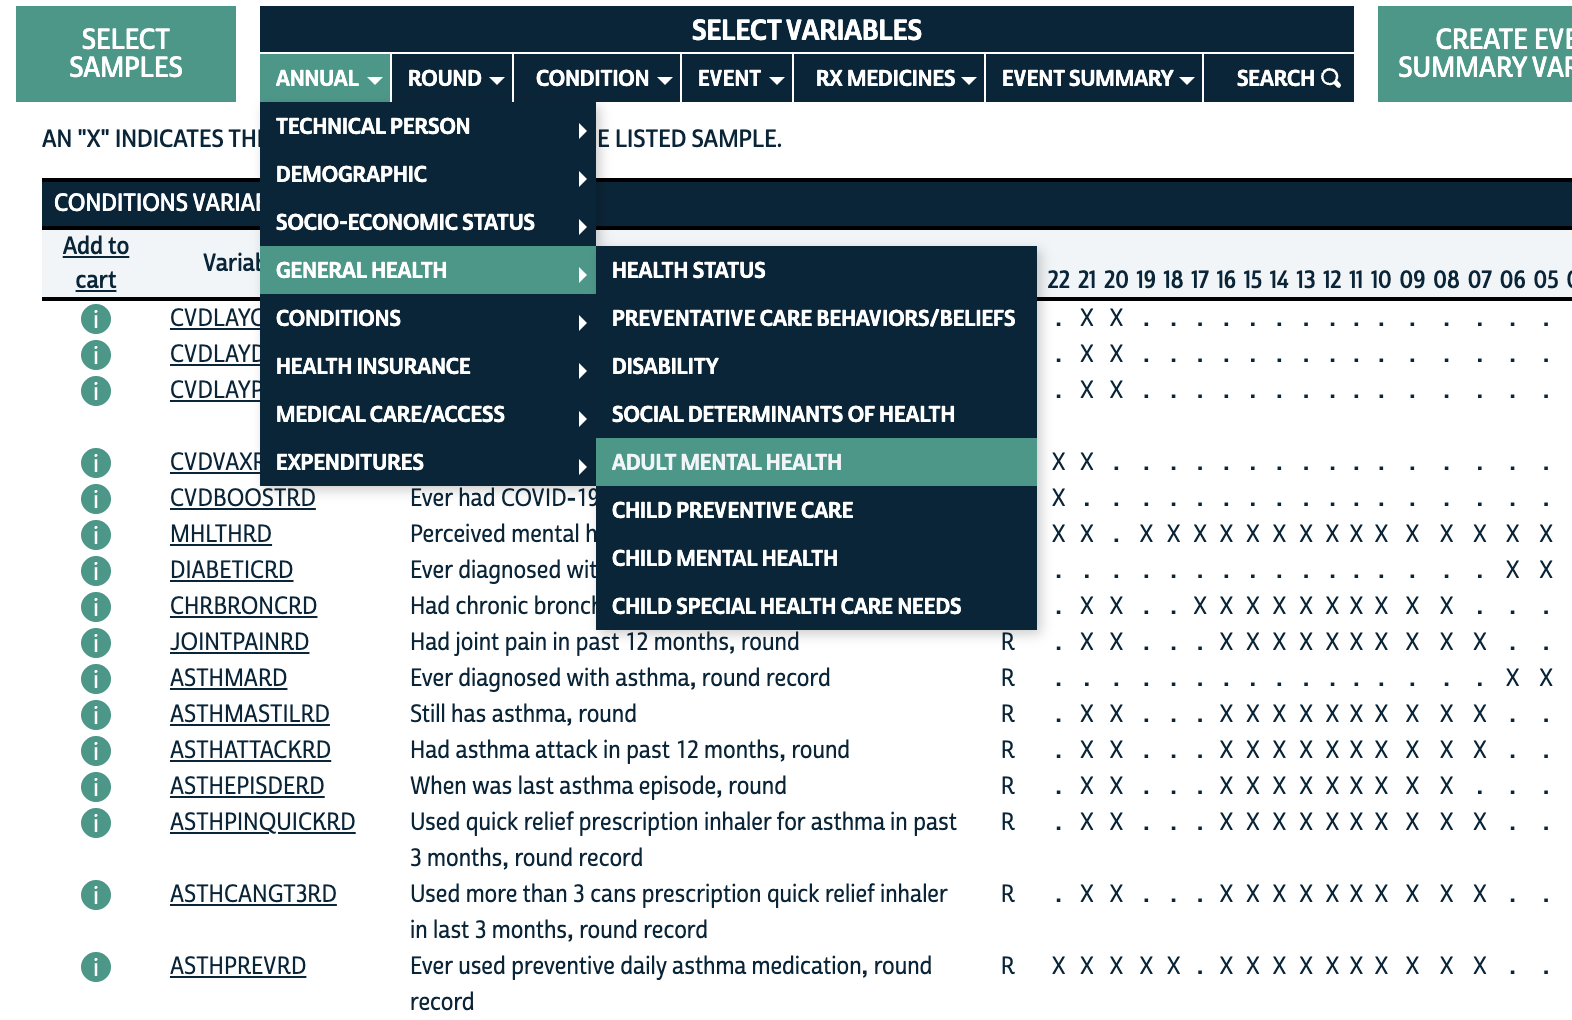
Task: Open the EVENT dropdown tab
Action: coord(738,78)
